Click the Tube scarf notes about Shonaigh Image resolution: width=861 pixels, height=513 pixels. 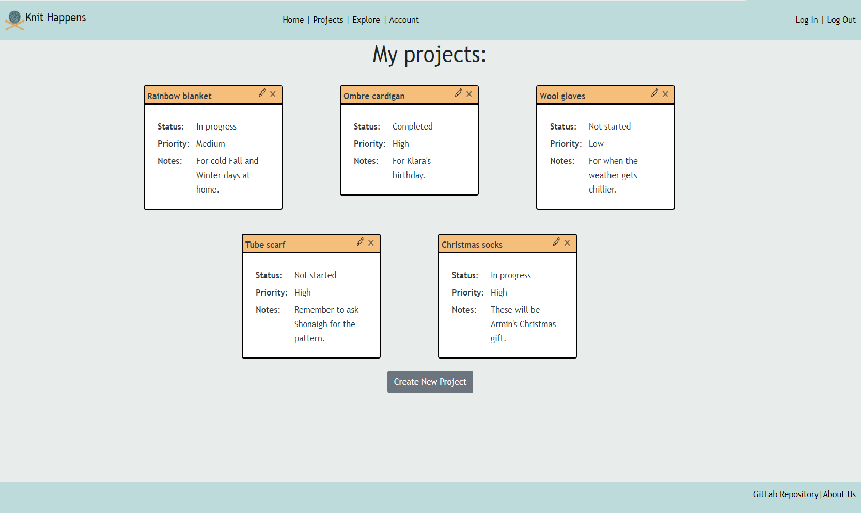pos(326,324)
